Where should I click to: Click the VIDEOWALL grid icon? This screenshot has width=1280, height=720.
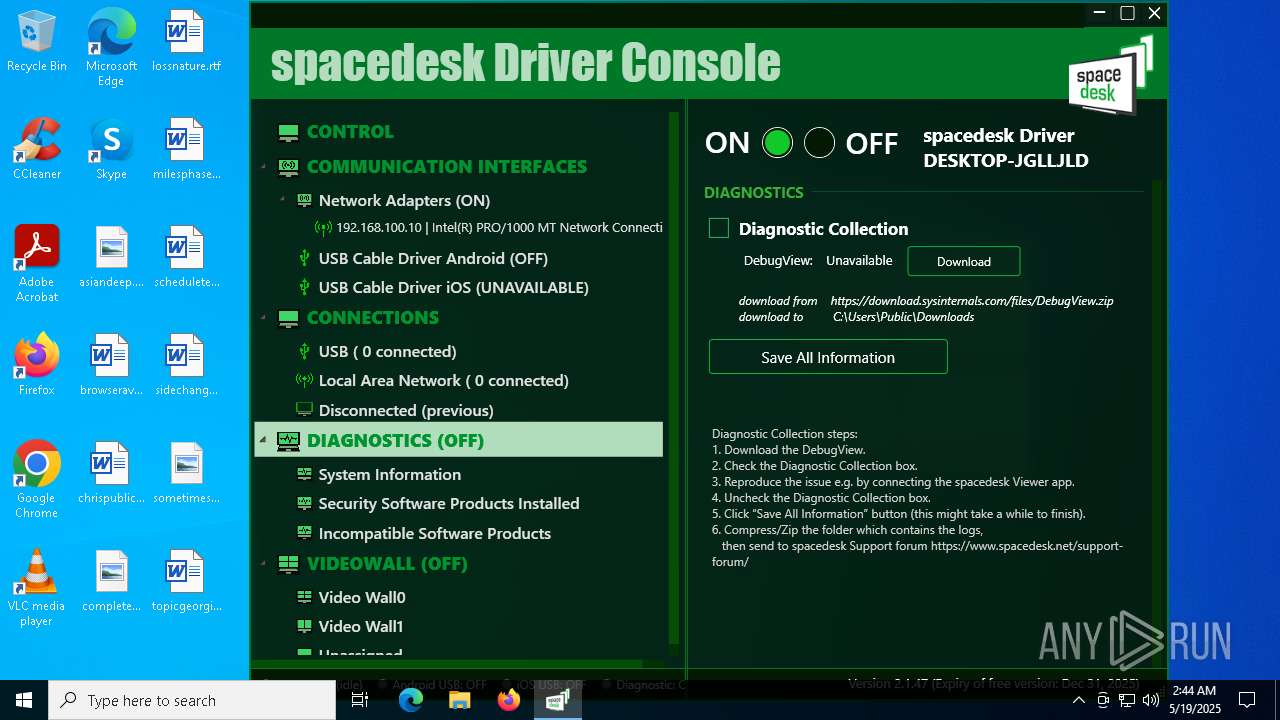tap(289, 564)
